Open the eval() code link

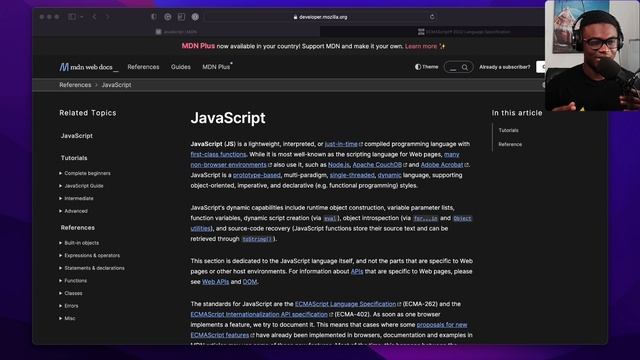point(330,218)
